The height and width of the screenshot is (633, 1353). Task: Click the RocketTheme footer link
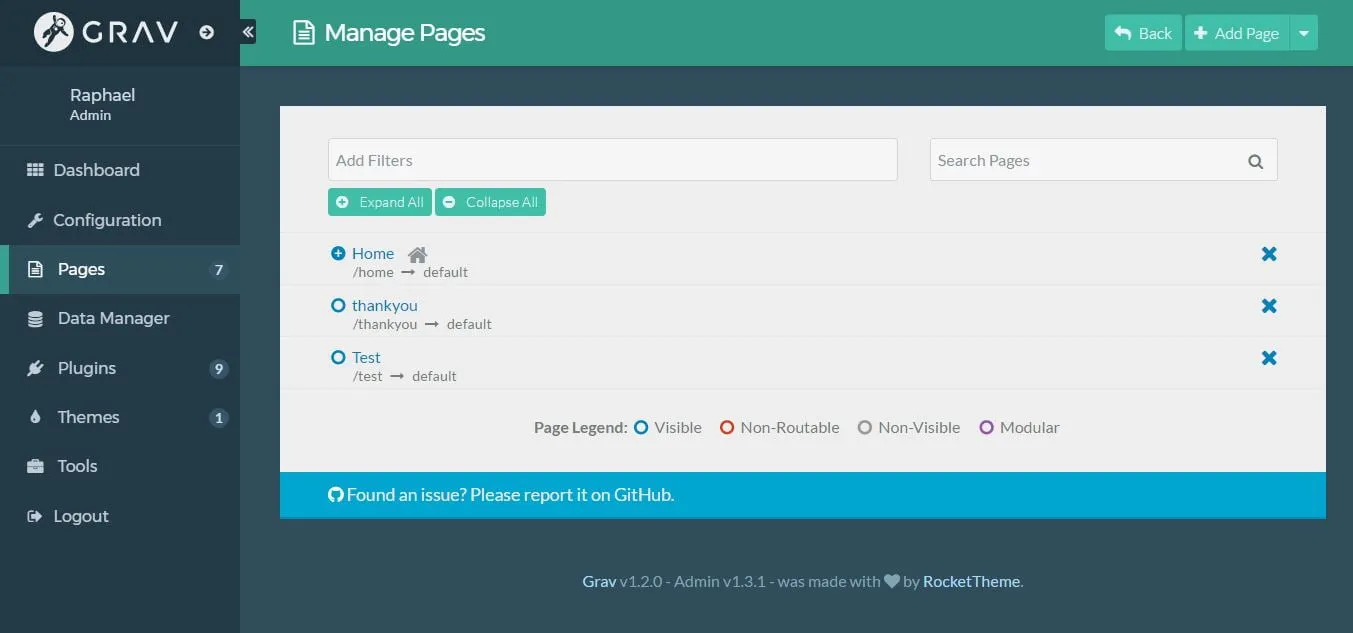click(971, 581)
